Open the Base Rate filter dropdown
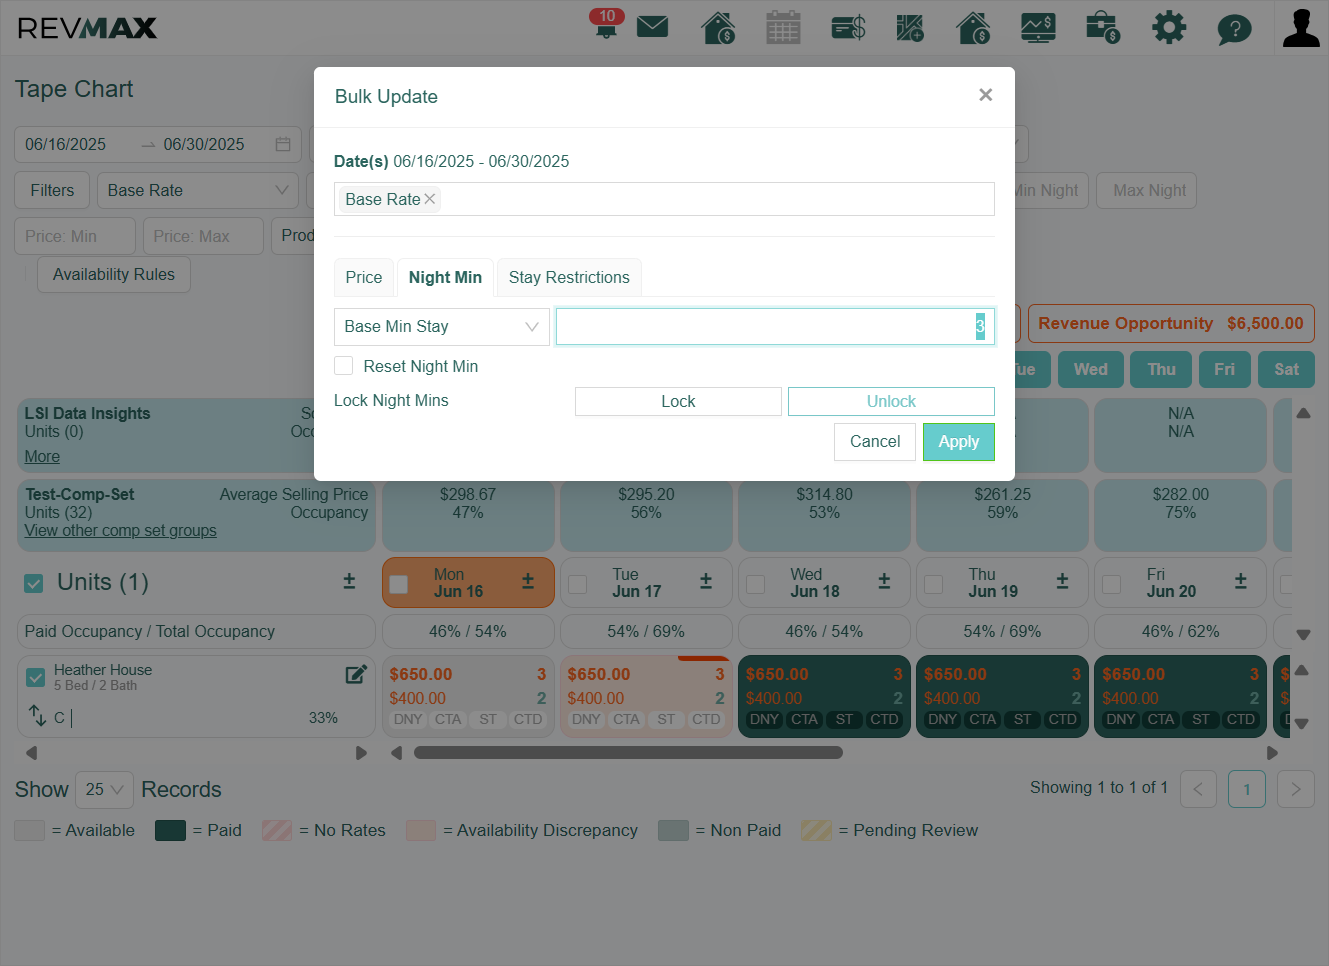 click(198, 190)
